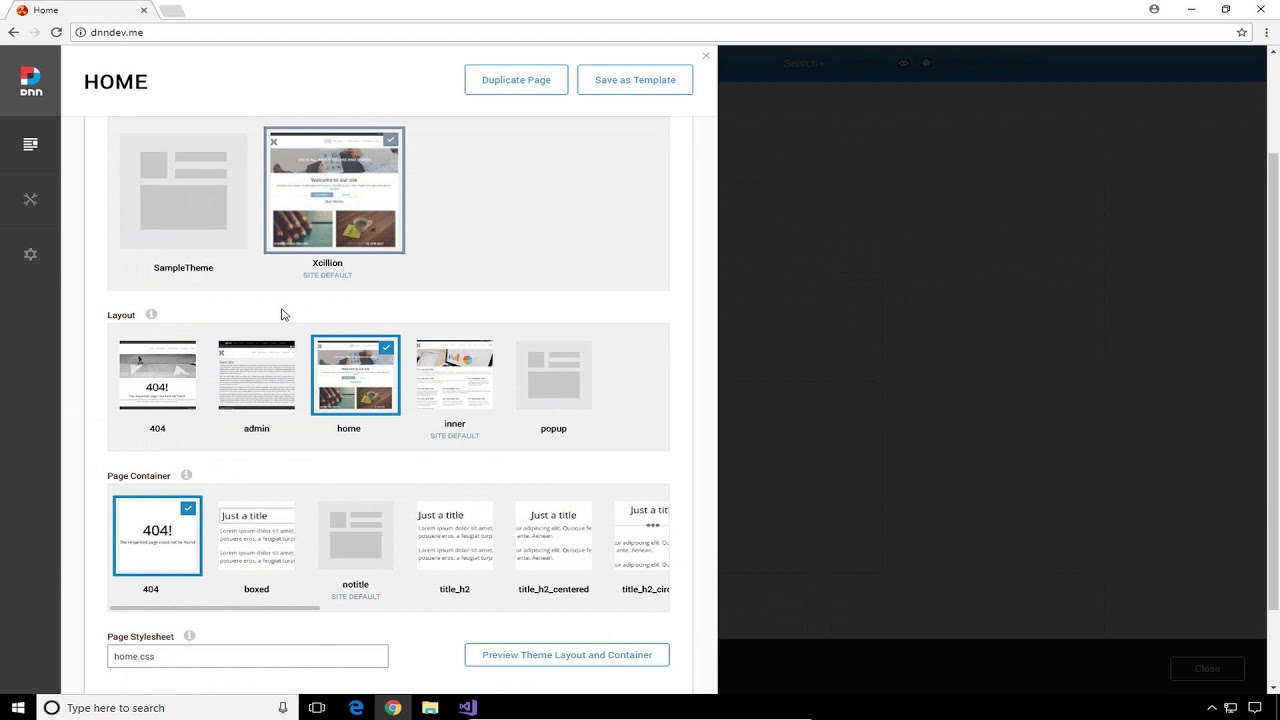Click the container list horizontal scrollbar
Image resolution: width=1280 pixels, height=720 pixels.
tap(214, 607)
